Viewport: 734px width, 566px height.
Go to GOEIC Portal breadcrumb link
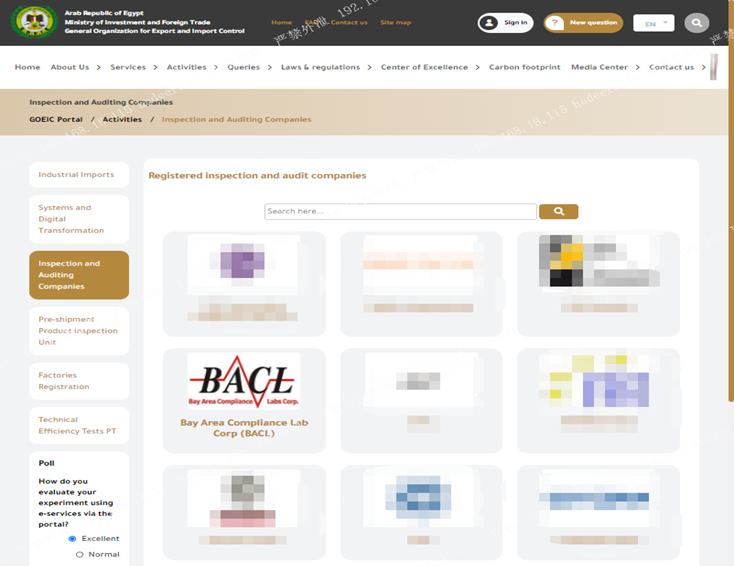coord(56,119)
